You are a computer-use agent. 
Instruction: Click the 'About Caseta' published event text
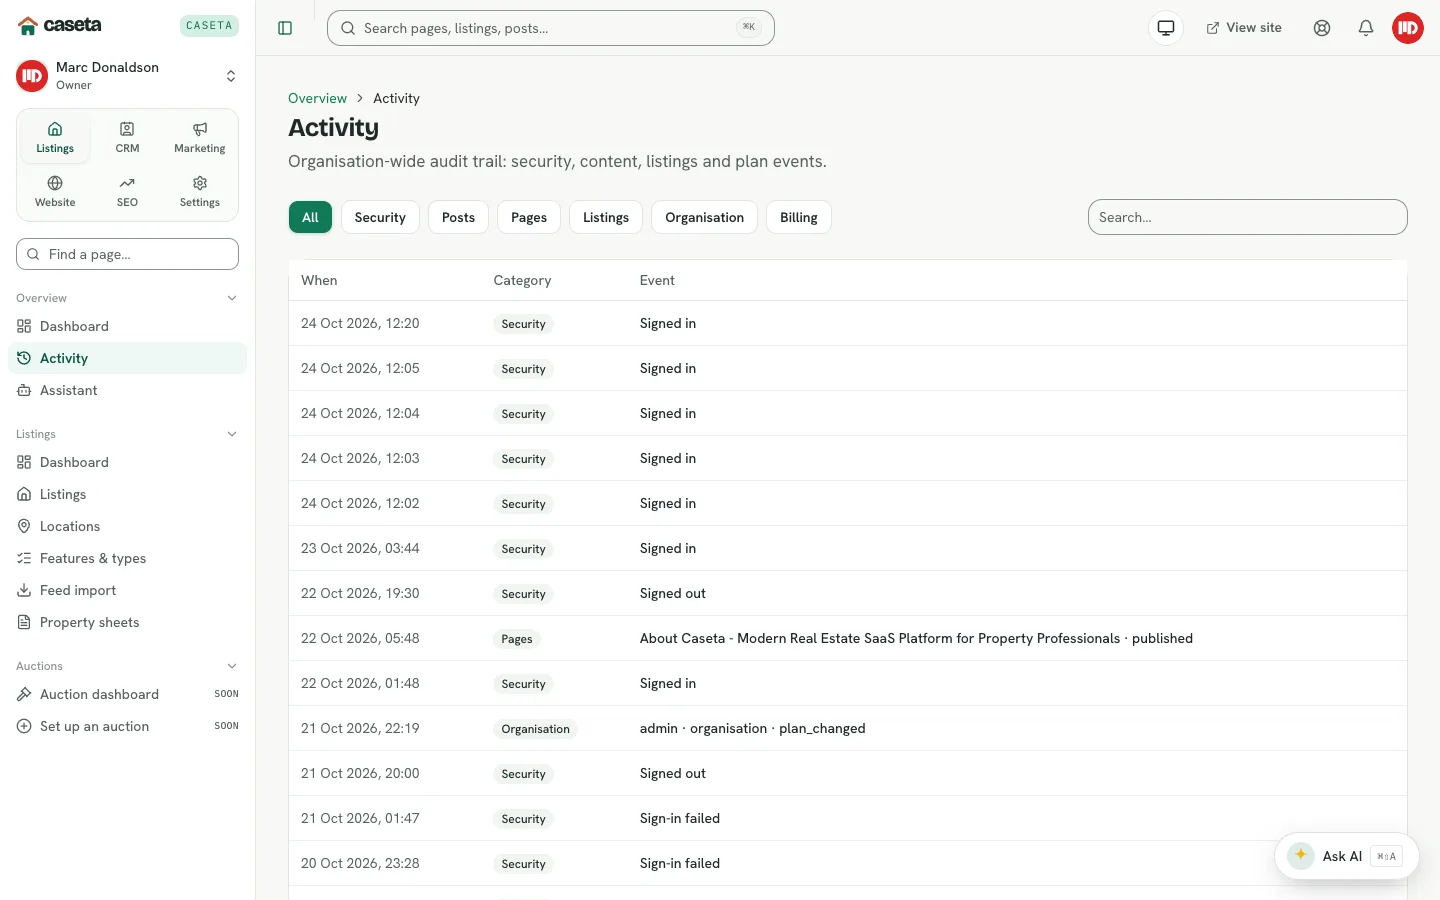click(916, 638)
